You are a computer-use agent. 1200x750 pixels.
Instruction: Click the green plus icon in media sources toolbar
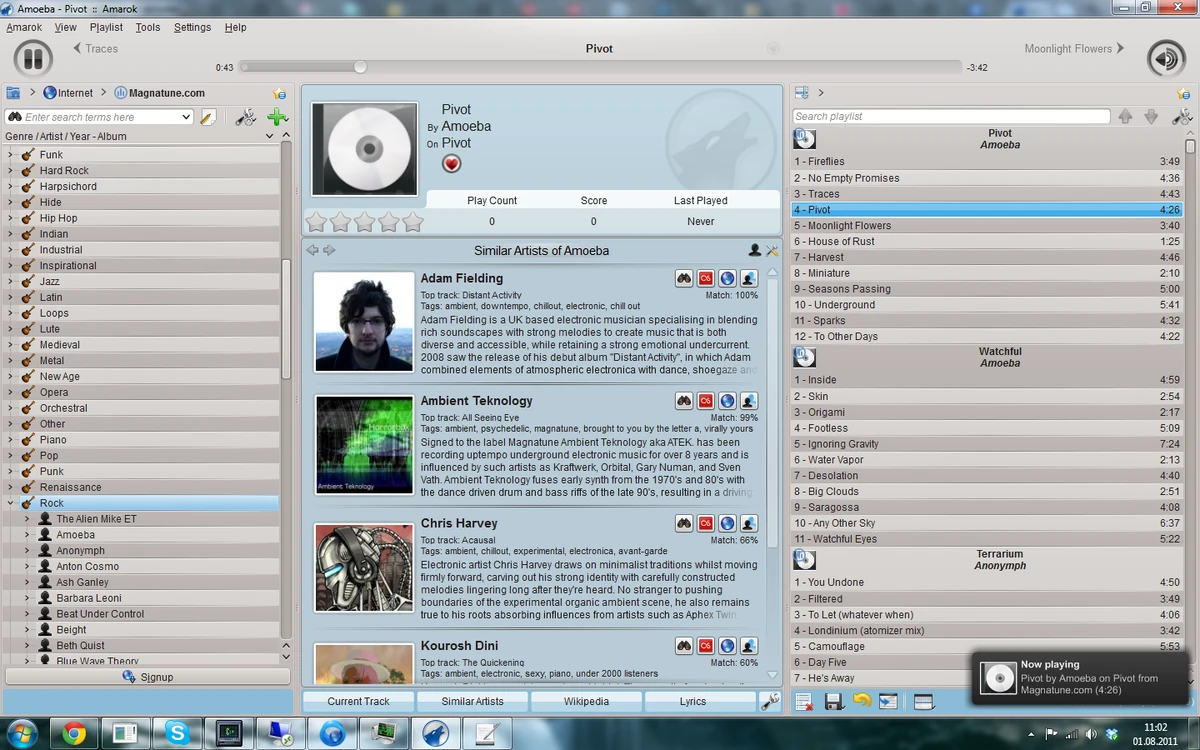[275, 117]
